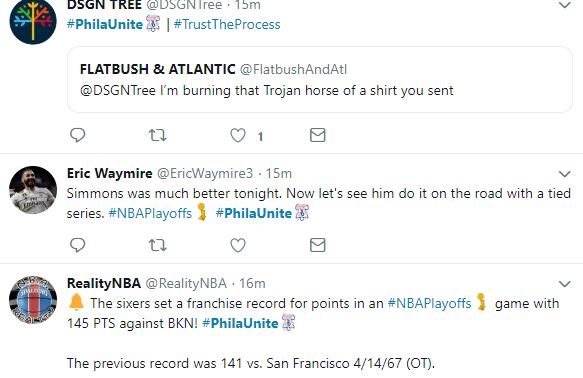Retweet the DSGN TREE tweet
The image size is (583, 378).
[x=158, y=135]
